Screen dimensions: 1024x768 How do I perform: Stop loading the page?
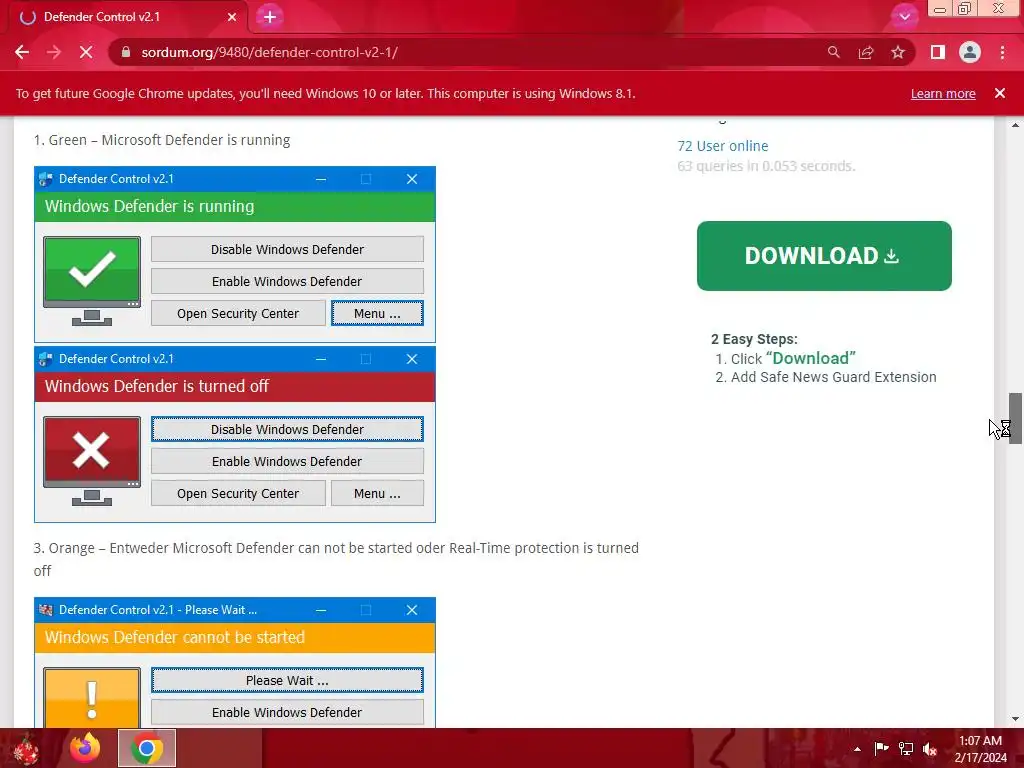tap(86, 52)
